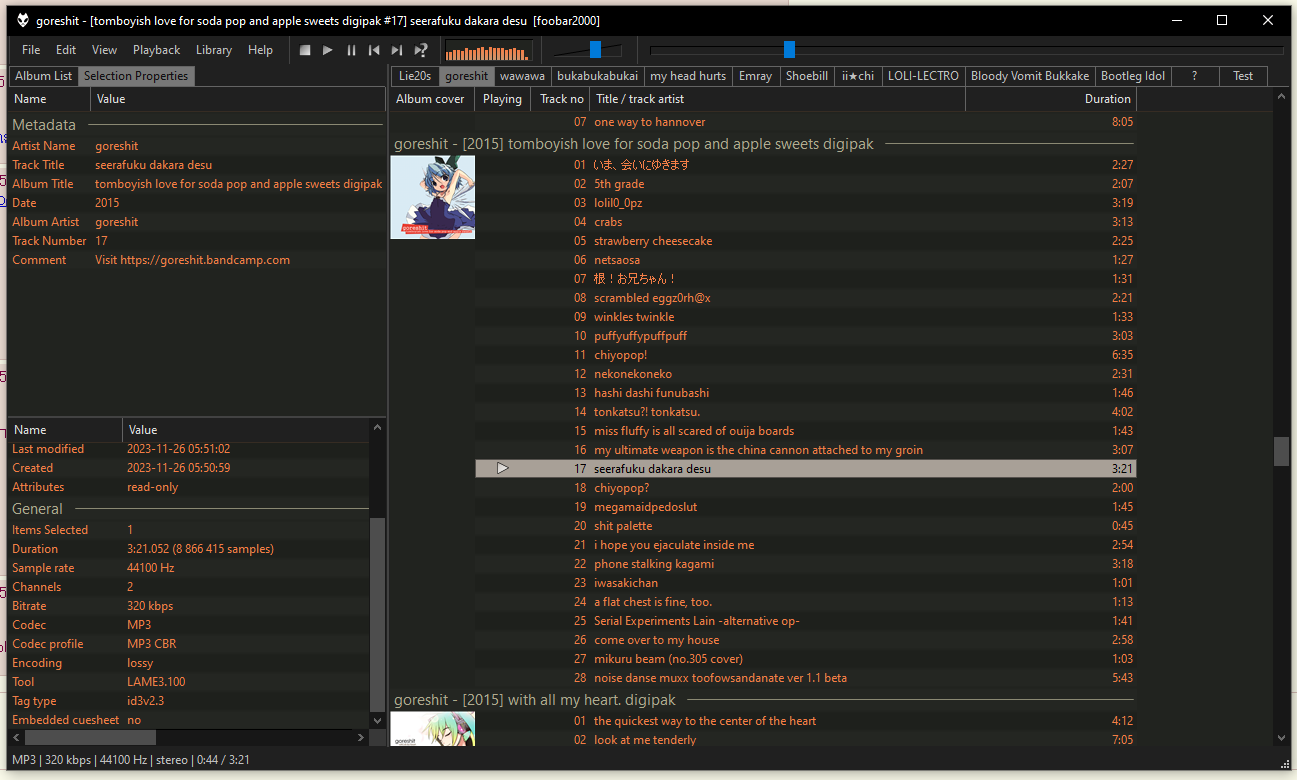The width and height of the screenshot is (1297, 780).
Task: Pause the current track
Action: [x=351, y=50]
